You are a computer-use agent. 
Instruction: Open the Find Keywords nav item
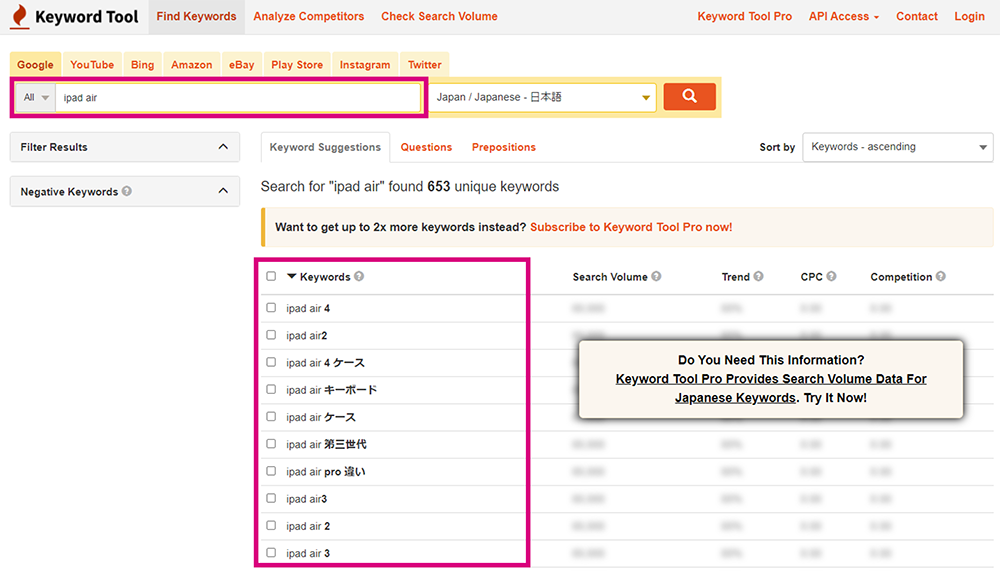[x=196, y=17]
